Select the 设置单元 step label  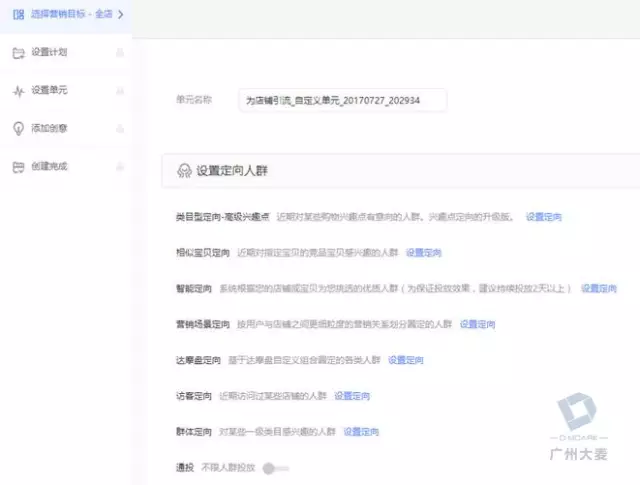pos(49,90)
